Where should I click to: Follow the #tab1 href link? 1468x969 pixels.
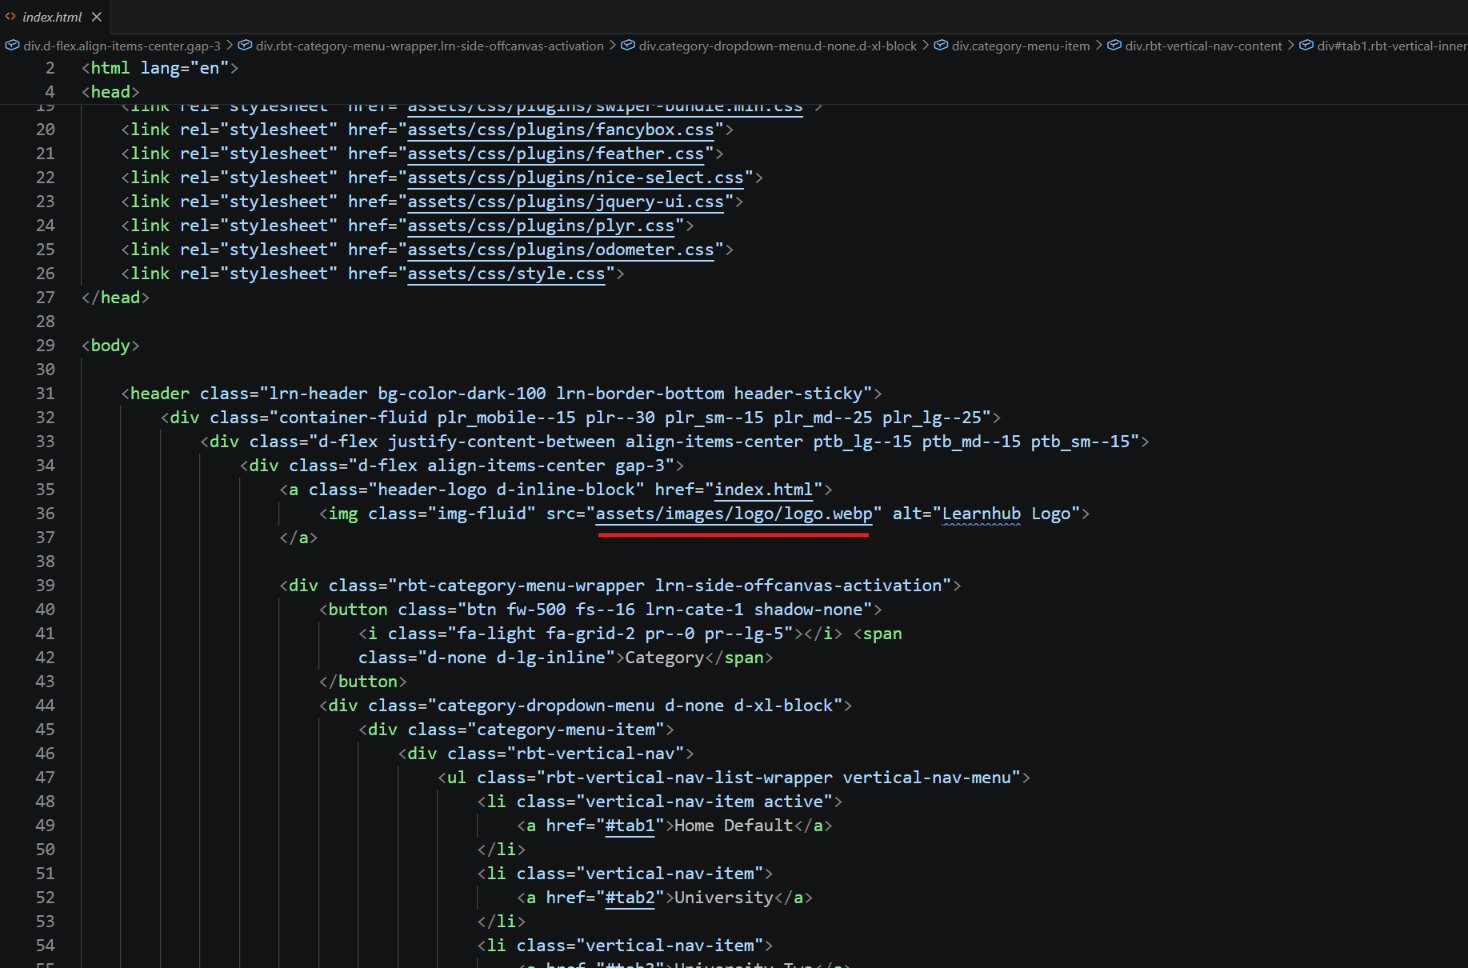(x=629, y=826)
